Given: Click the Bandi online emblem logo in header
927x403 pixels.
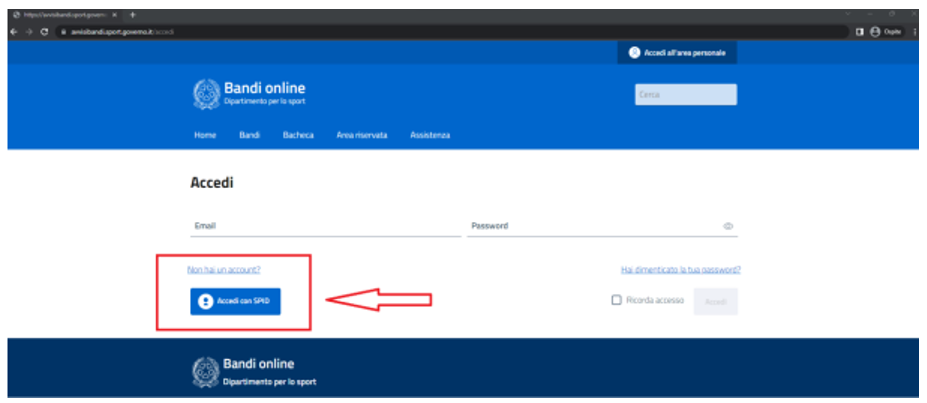Looking at the screenshot, I should pos(205,95).
